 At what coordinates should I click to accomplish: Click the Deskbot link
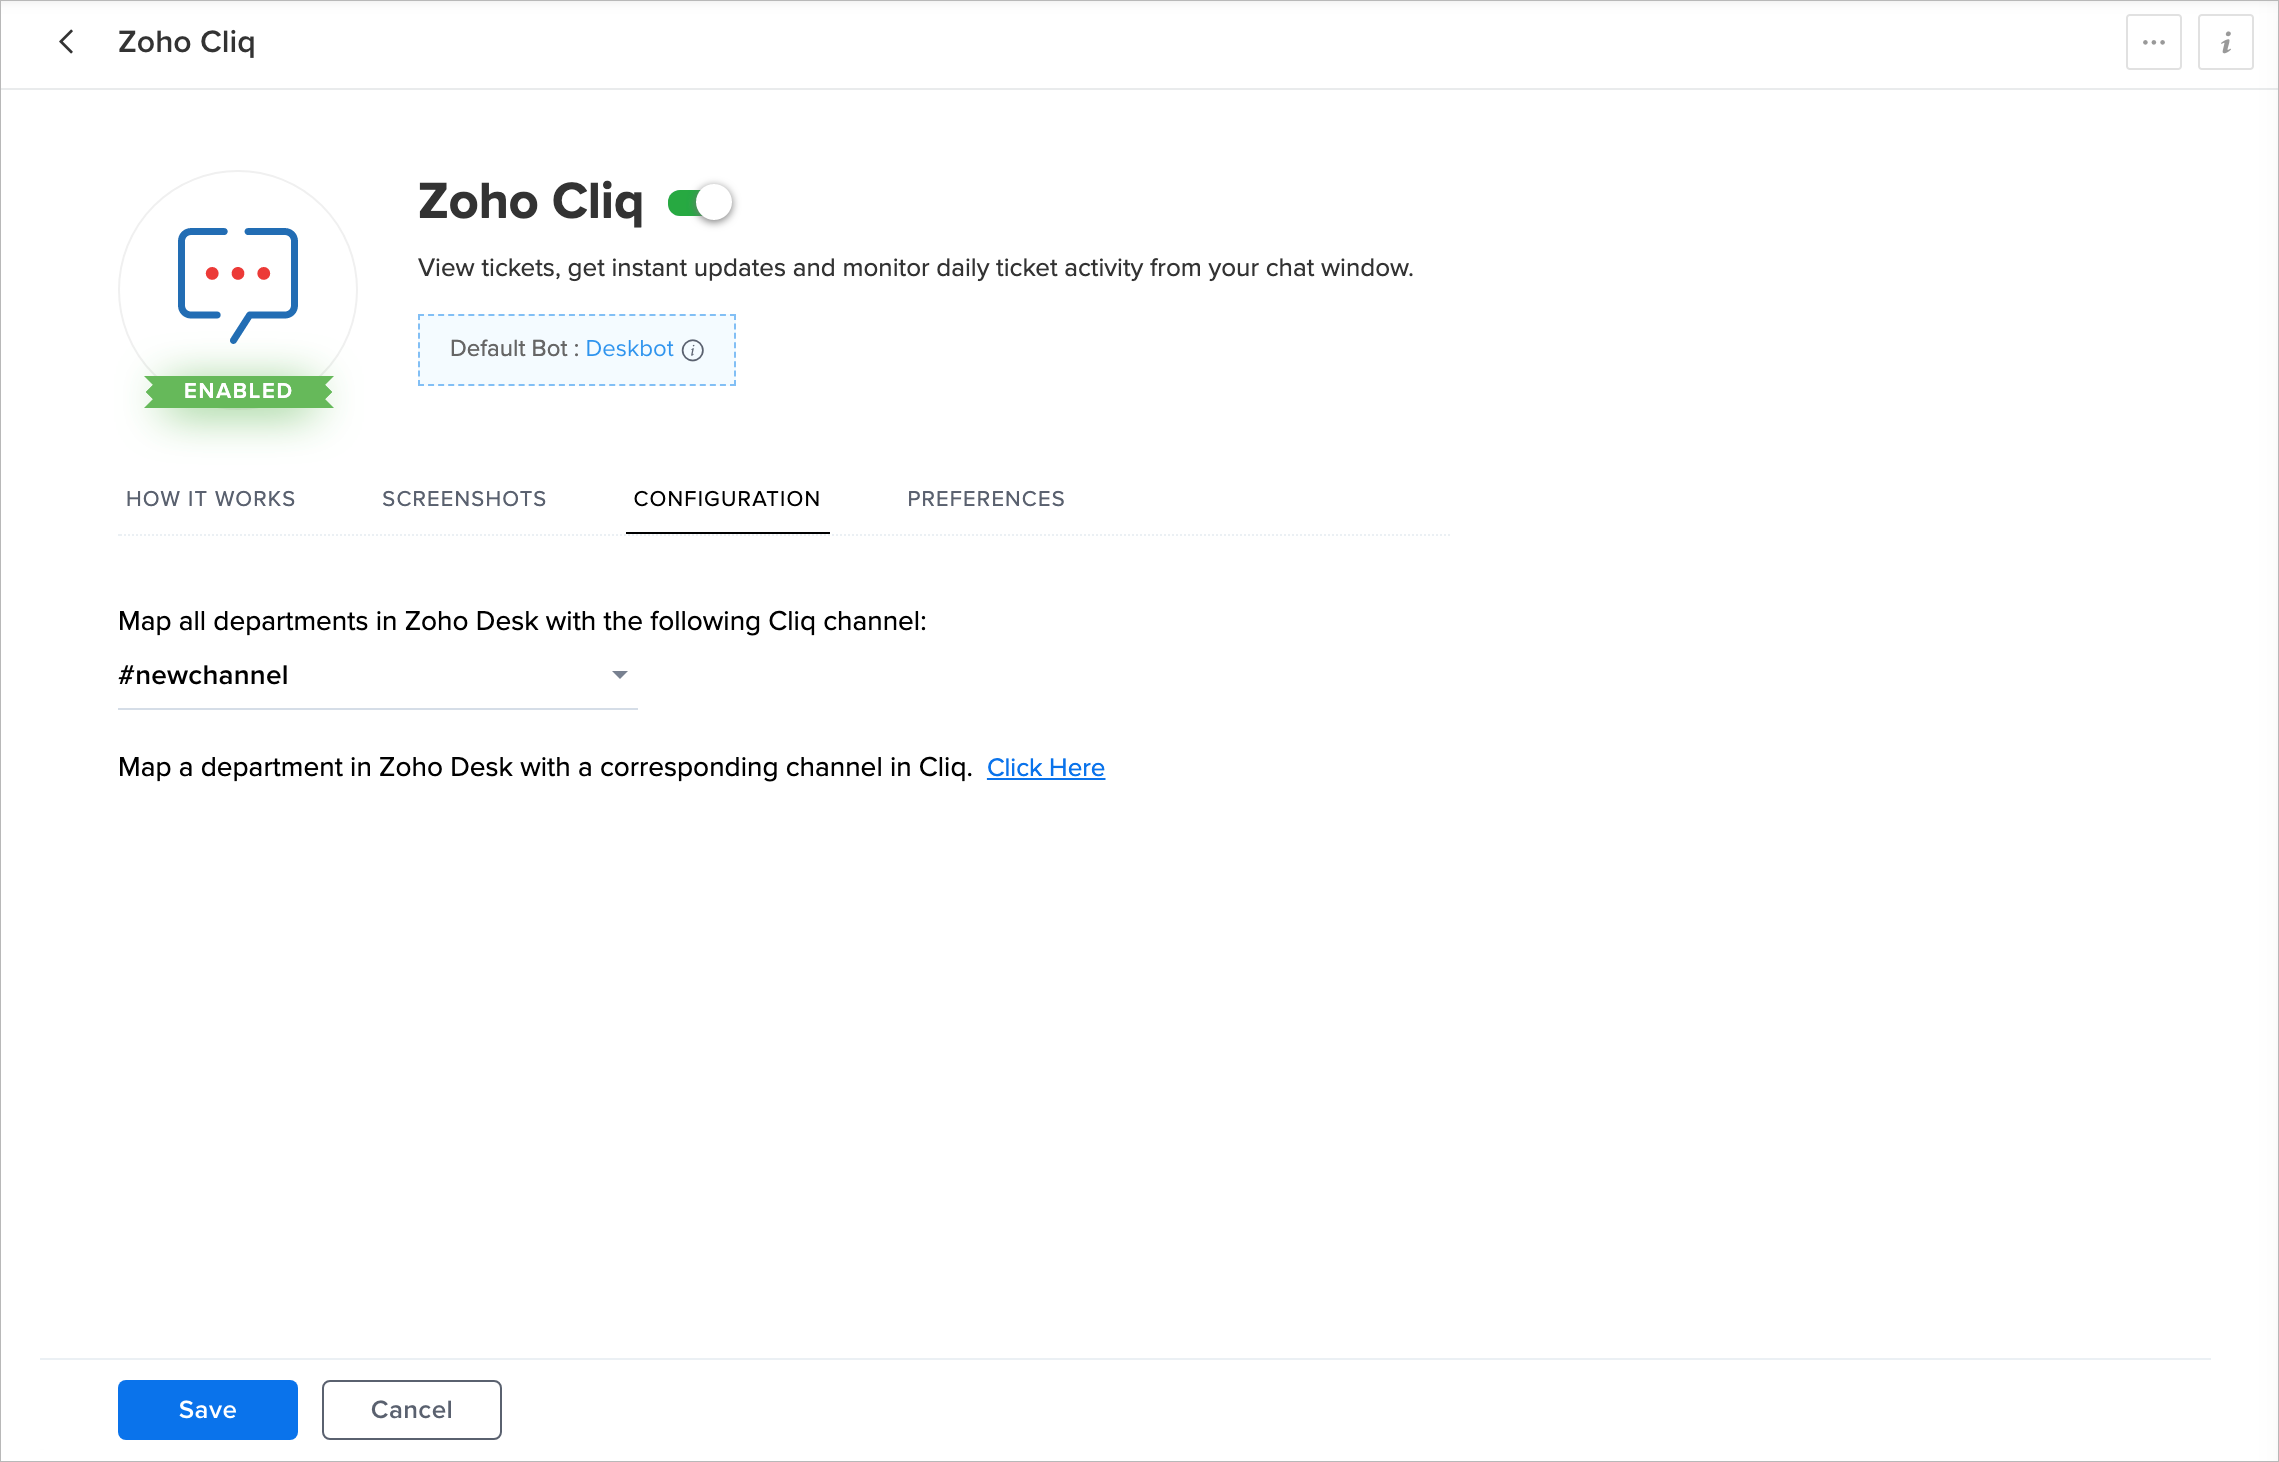coord(629,349)
